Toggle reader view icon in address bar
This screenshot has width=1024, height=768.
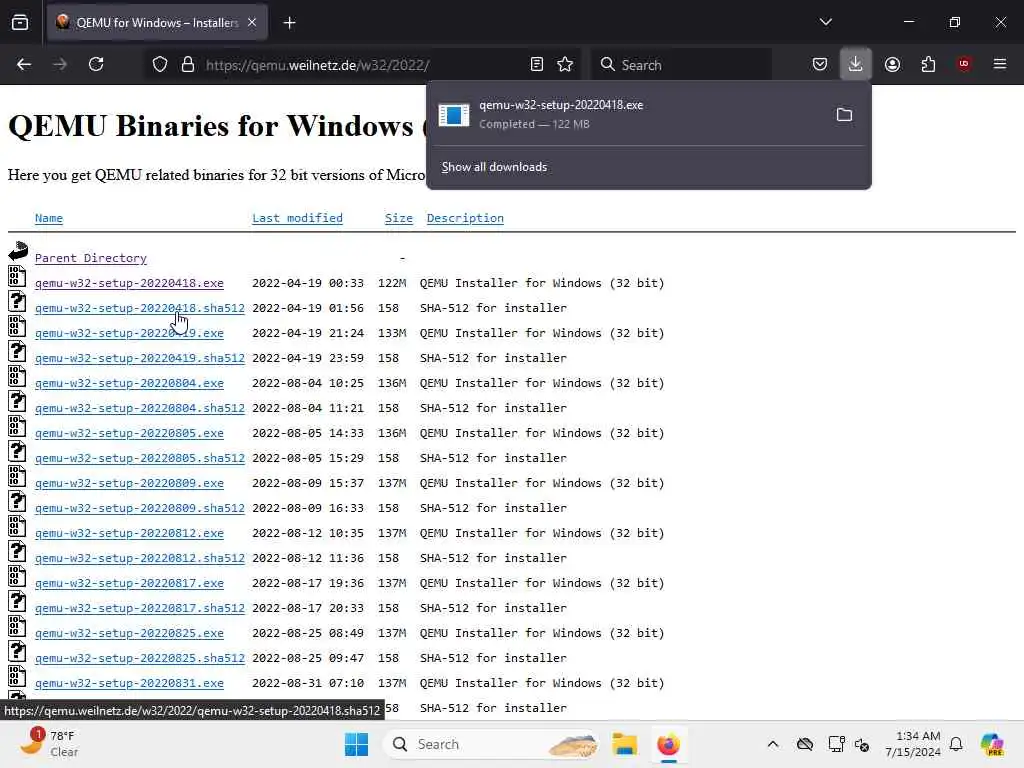click(x=537, y=64)
